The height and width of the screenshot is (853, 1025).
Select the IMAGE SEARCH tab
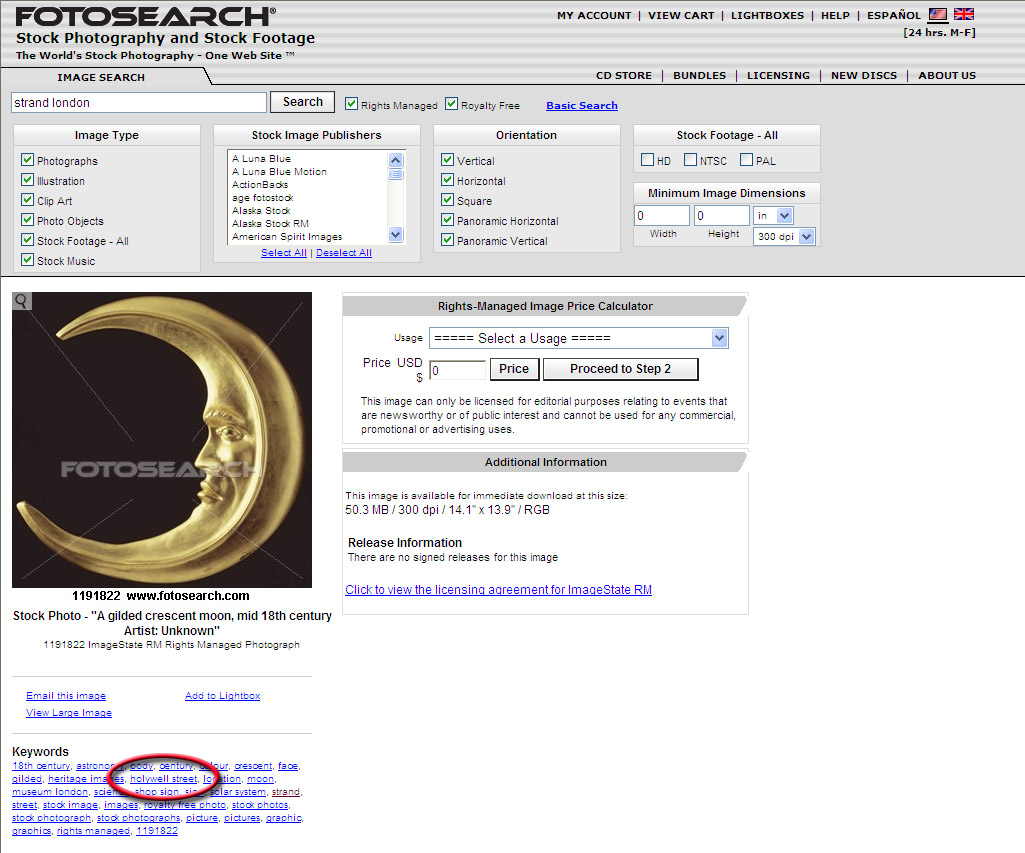click(101, 77)
